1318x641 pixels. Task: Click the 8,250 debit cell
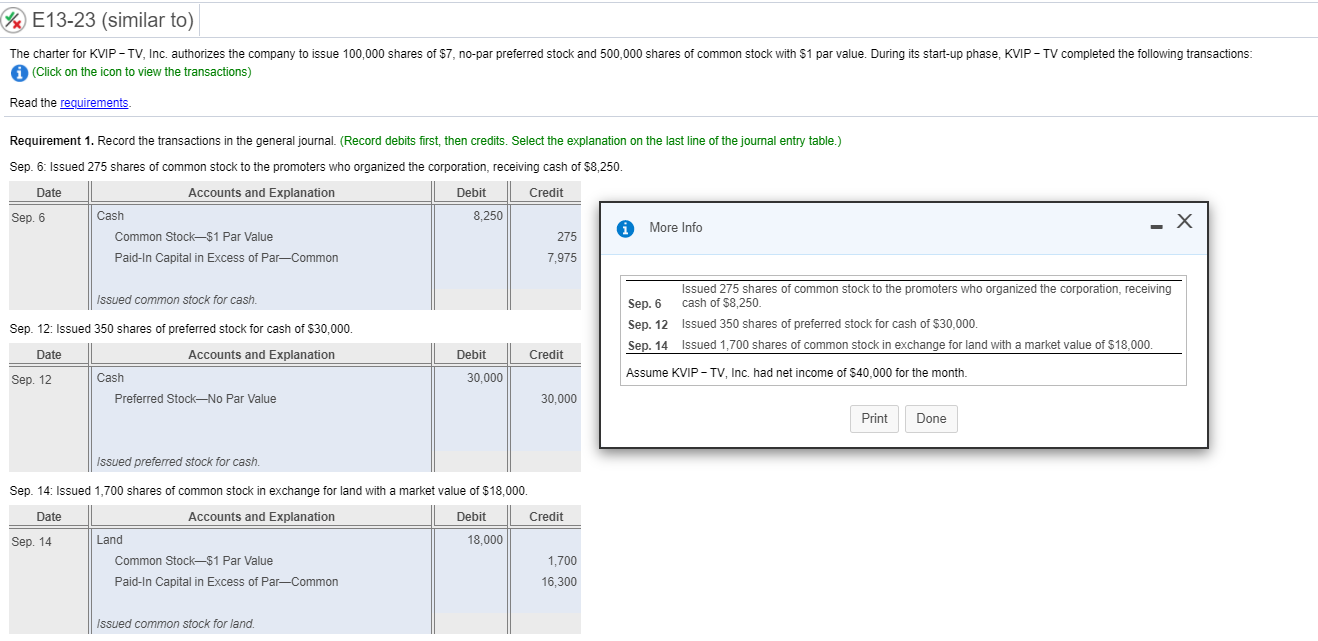(489, 215)
